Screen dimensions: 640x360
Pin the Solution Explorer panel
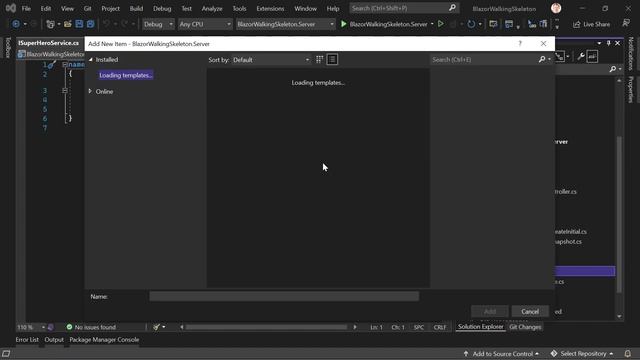point(609,43)
